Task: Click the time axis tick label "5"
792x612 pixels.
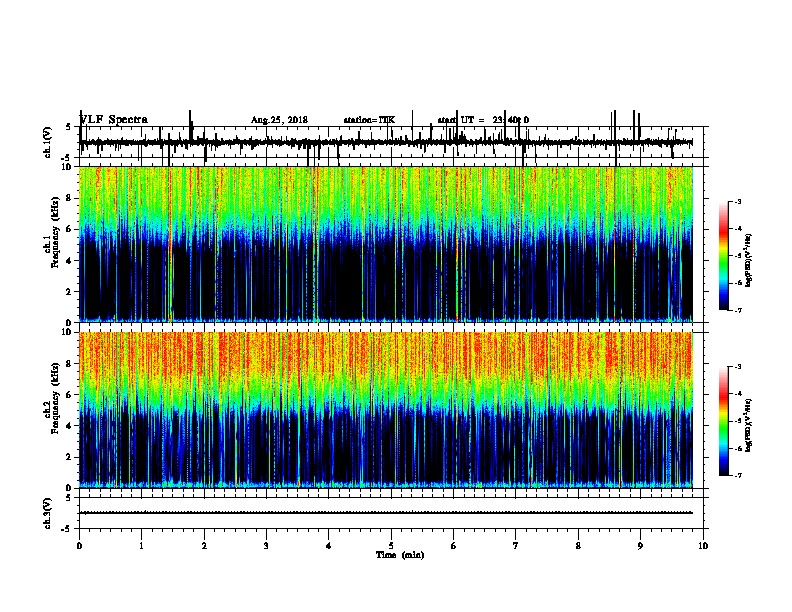Action: click(x=391, y=546)
